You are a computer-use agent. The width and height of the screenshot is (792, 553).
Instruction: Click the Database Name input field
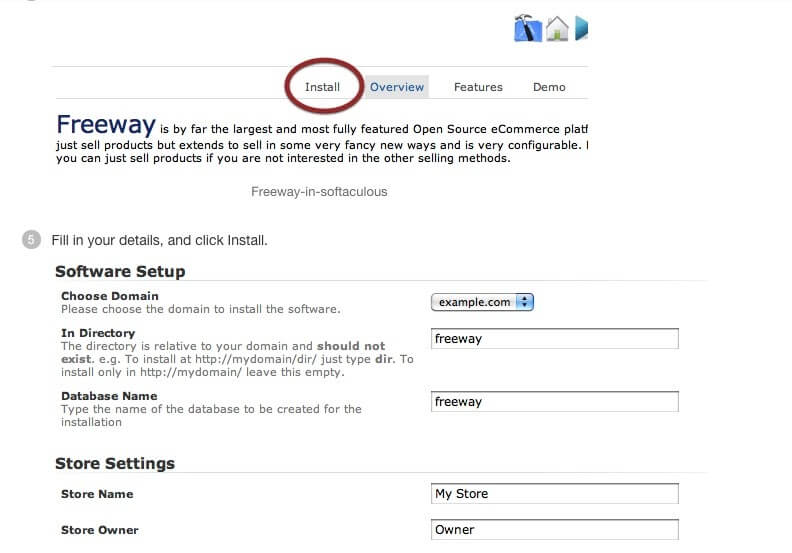[555, 401]
